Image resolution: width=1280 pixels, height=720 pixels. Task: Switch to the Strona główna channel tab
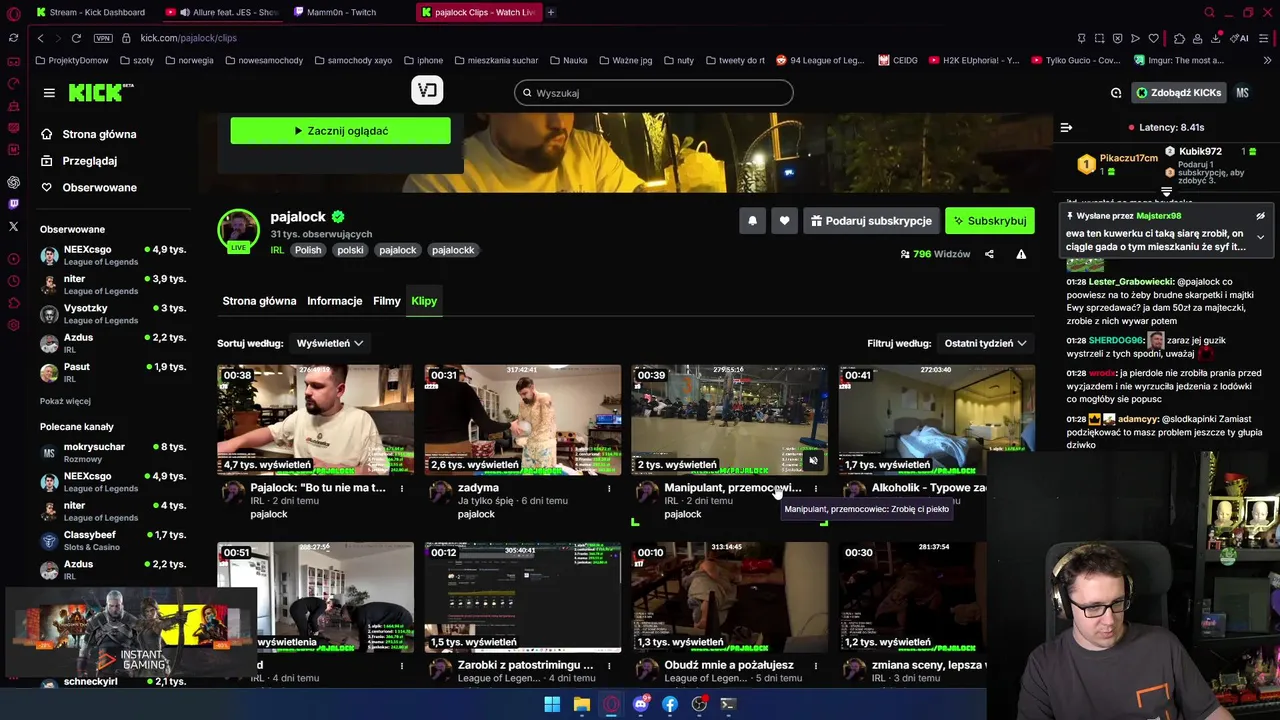point(259,301)
